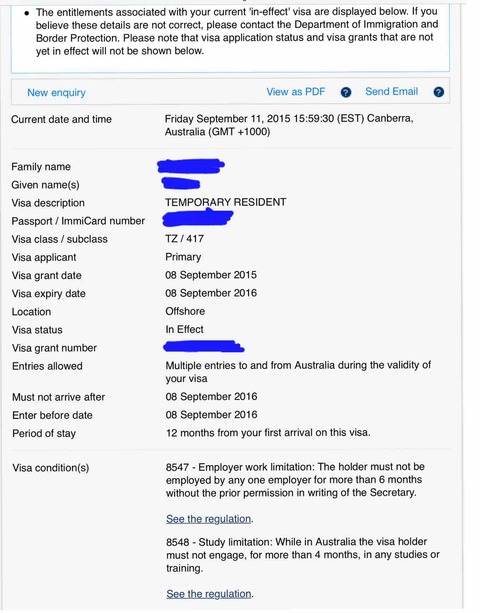
Task: Select the Send Email link
Action: [x=391, y=91]
